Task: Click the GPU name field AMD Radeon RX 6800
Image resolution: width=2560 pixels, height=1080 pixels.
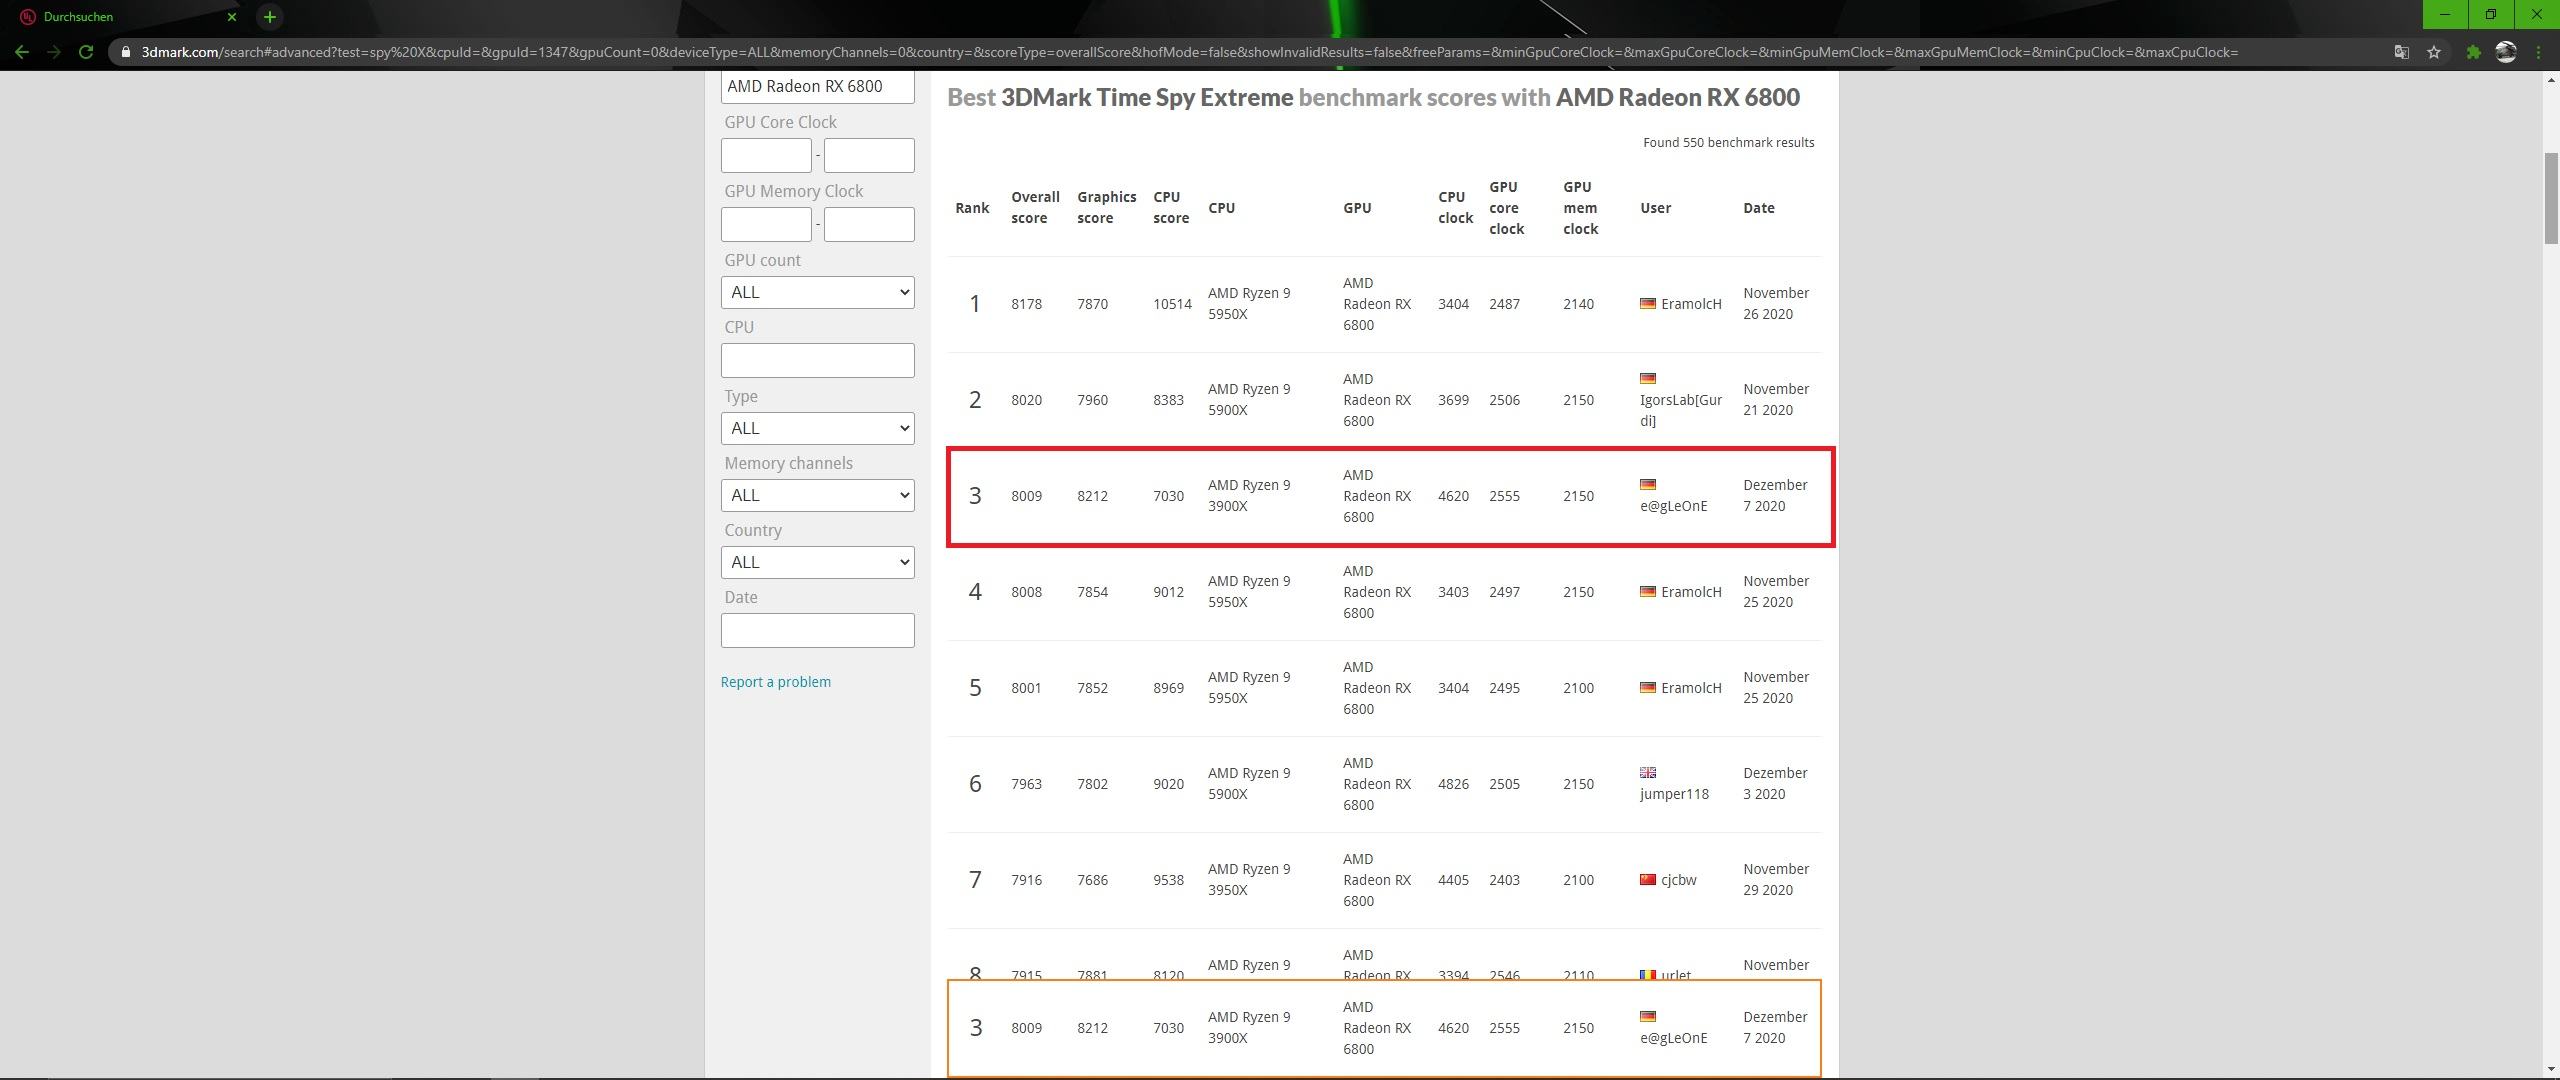Action: coord(817,86)
